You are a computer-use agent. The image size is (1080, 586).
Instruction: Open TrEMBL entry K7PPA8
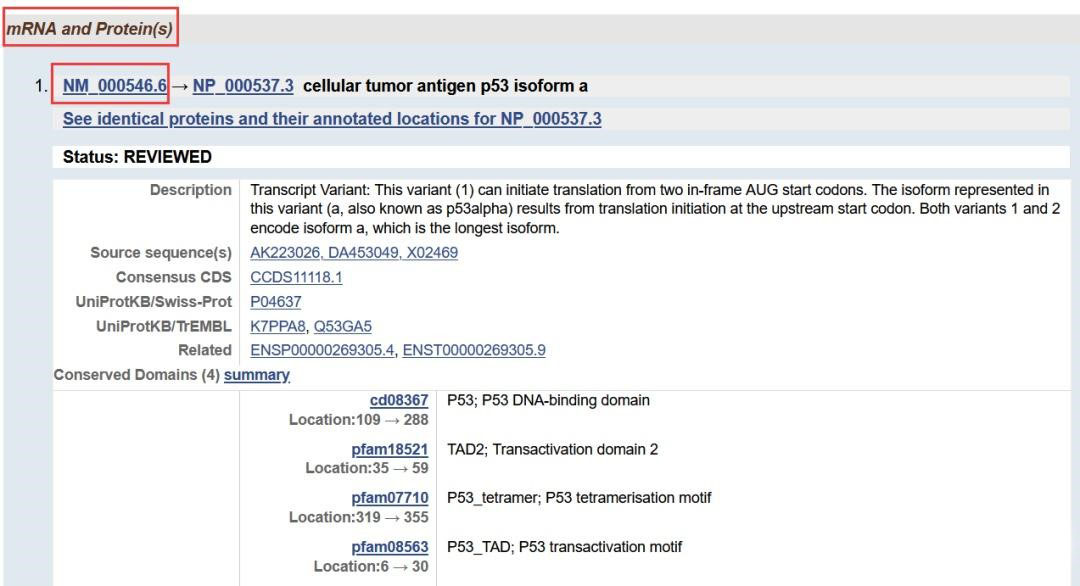278,326
